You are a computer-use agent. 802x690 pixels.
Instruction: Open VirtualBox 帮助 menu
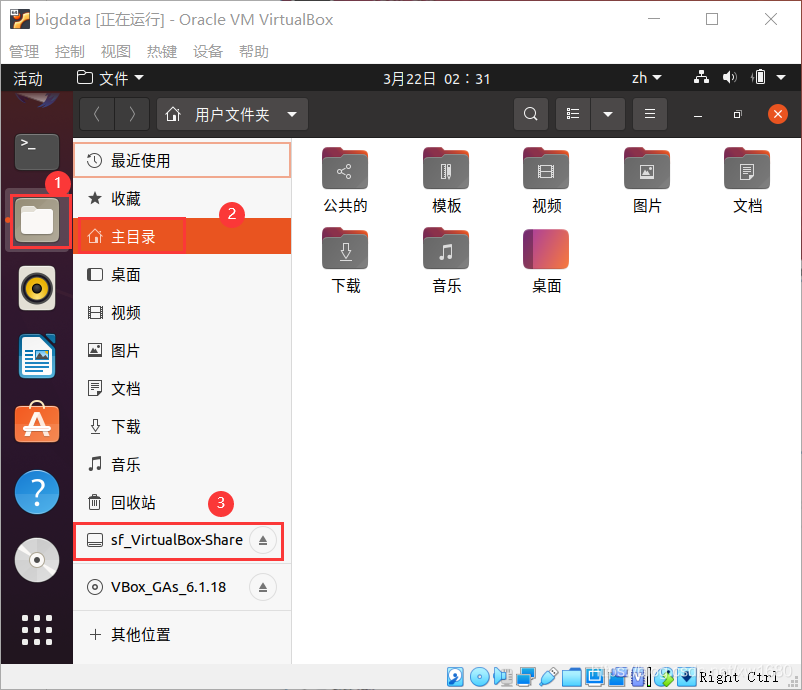click(x=254, y=51)
